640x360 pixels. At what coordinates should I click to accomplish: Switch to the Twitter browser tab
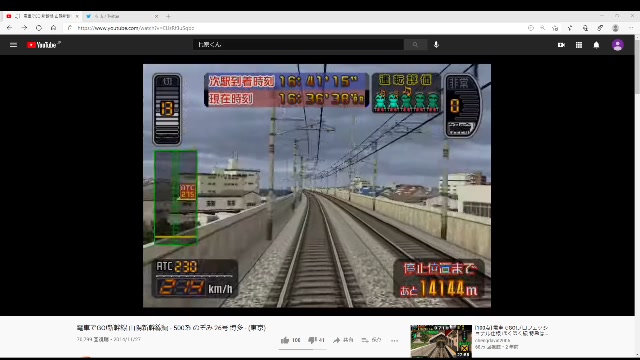(x=121, y=16)
